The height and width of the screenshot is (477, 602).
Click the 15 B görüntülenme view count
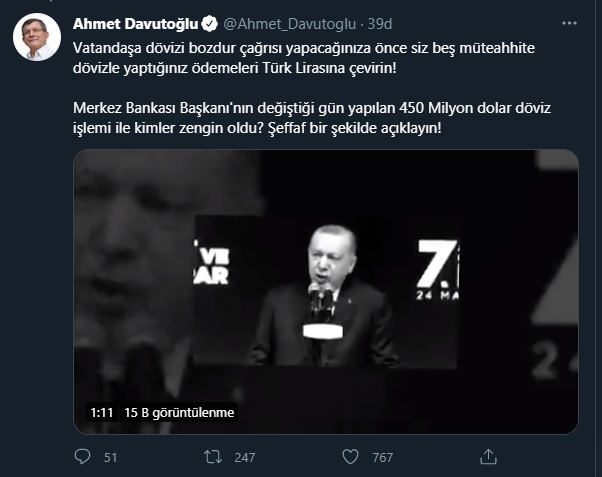pos(179,412)
